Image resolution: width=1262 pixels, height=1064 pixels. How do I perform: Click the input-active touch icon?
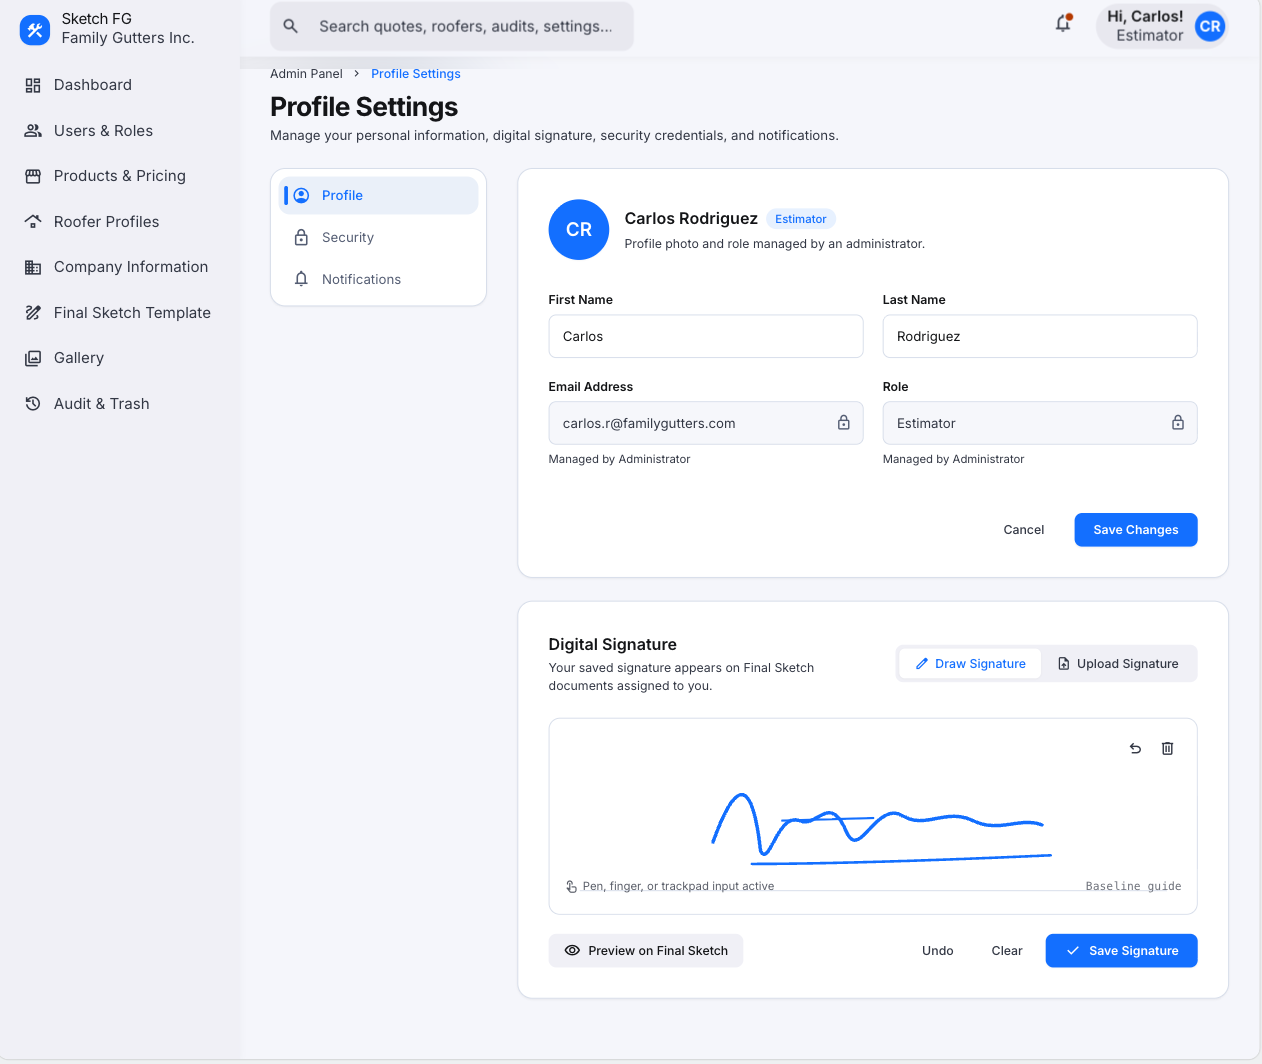tap(571, 886)
